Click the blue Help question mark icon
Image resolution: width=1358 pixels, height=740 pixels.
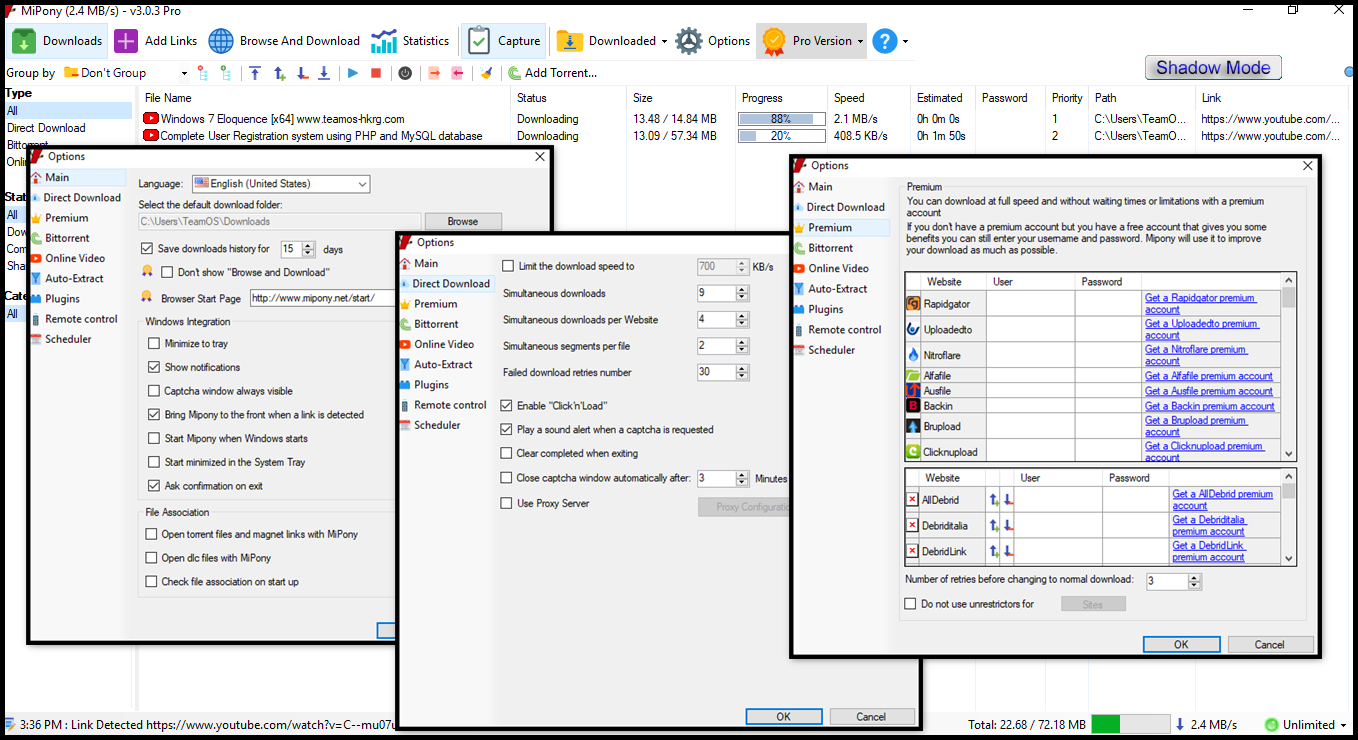coord(884,41)
